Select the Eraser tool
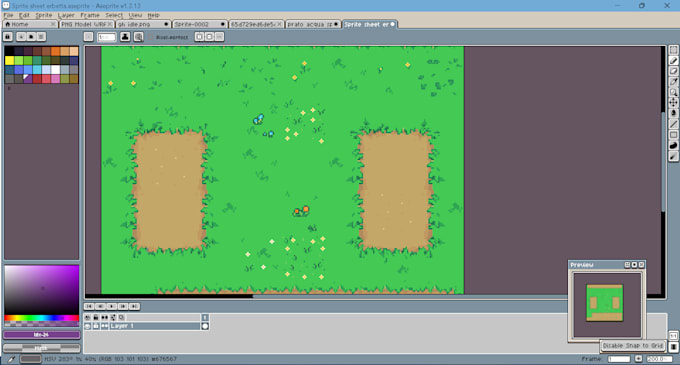This screenshot has width=680, height=365. (673, 71)
